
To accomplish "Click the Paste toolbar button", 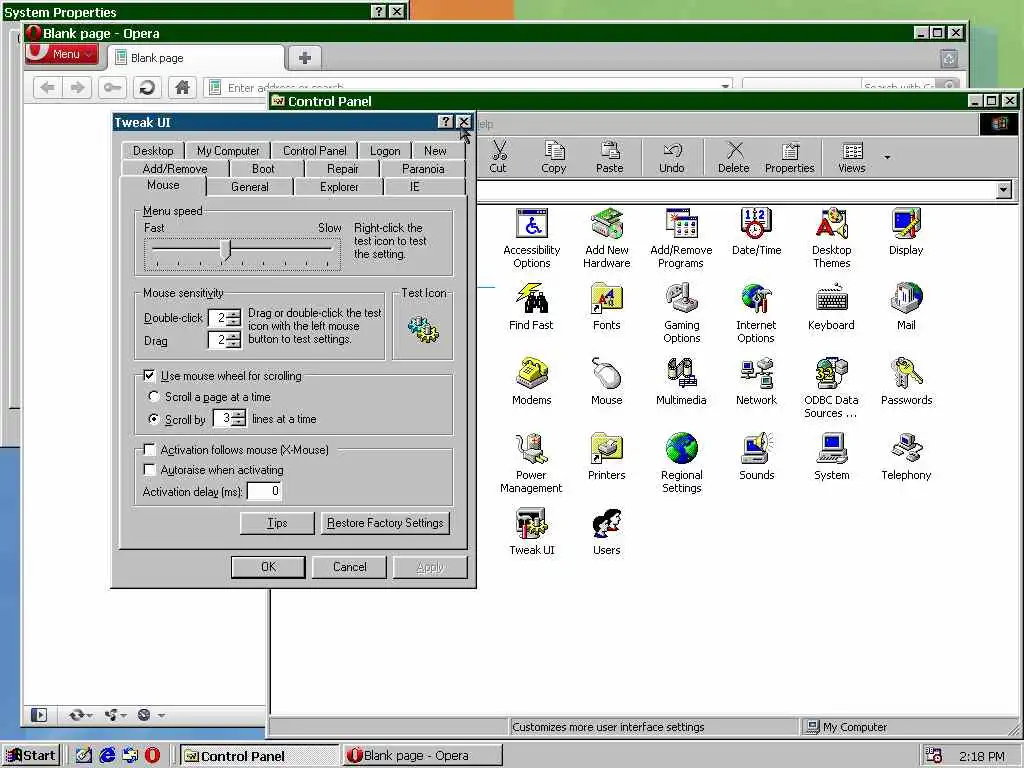I will (609, 157).
